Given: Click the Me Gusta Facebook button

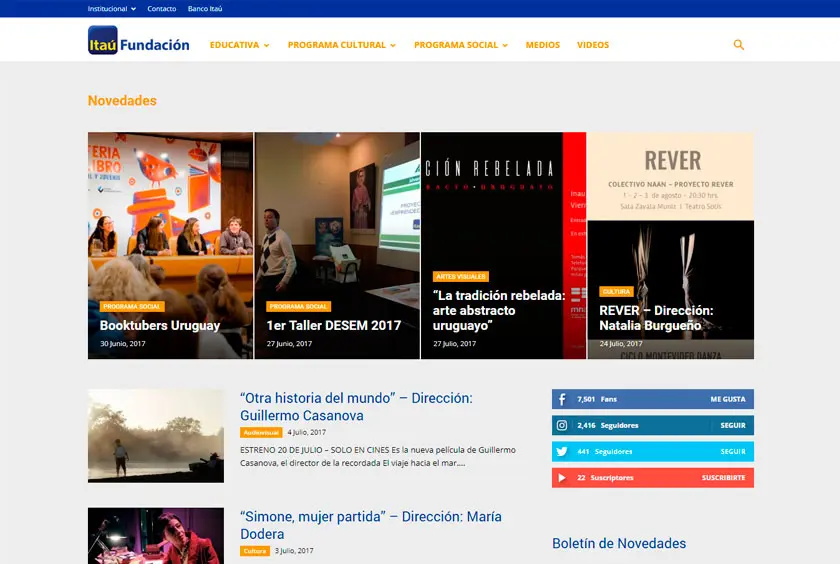Looking at the screenshot, I should pyautogui.click(x=728, y=399).
